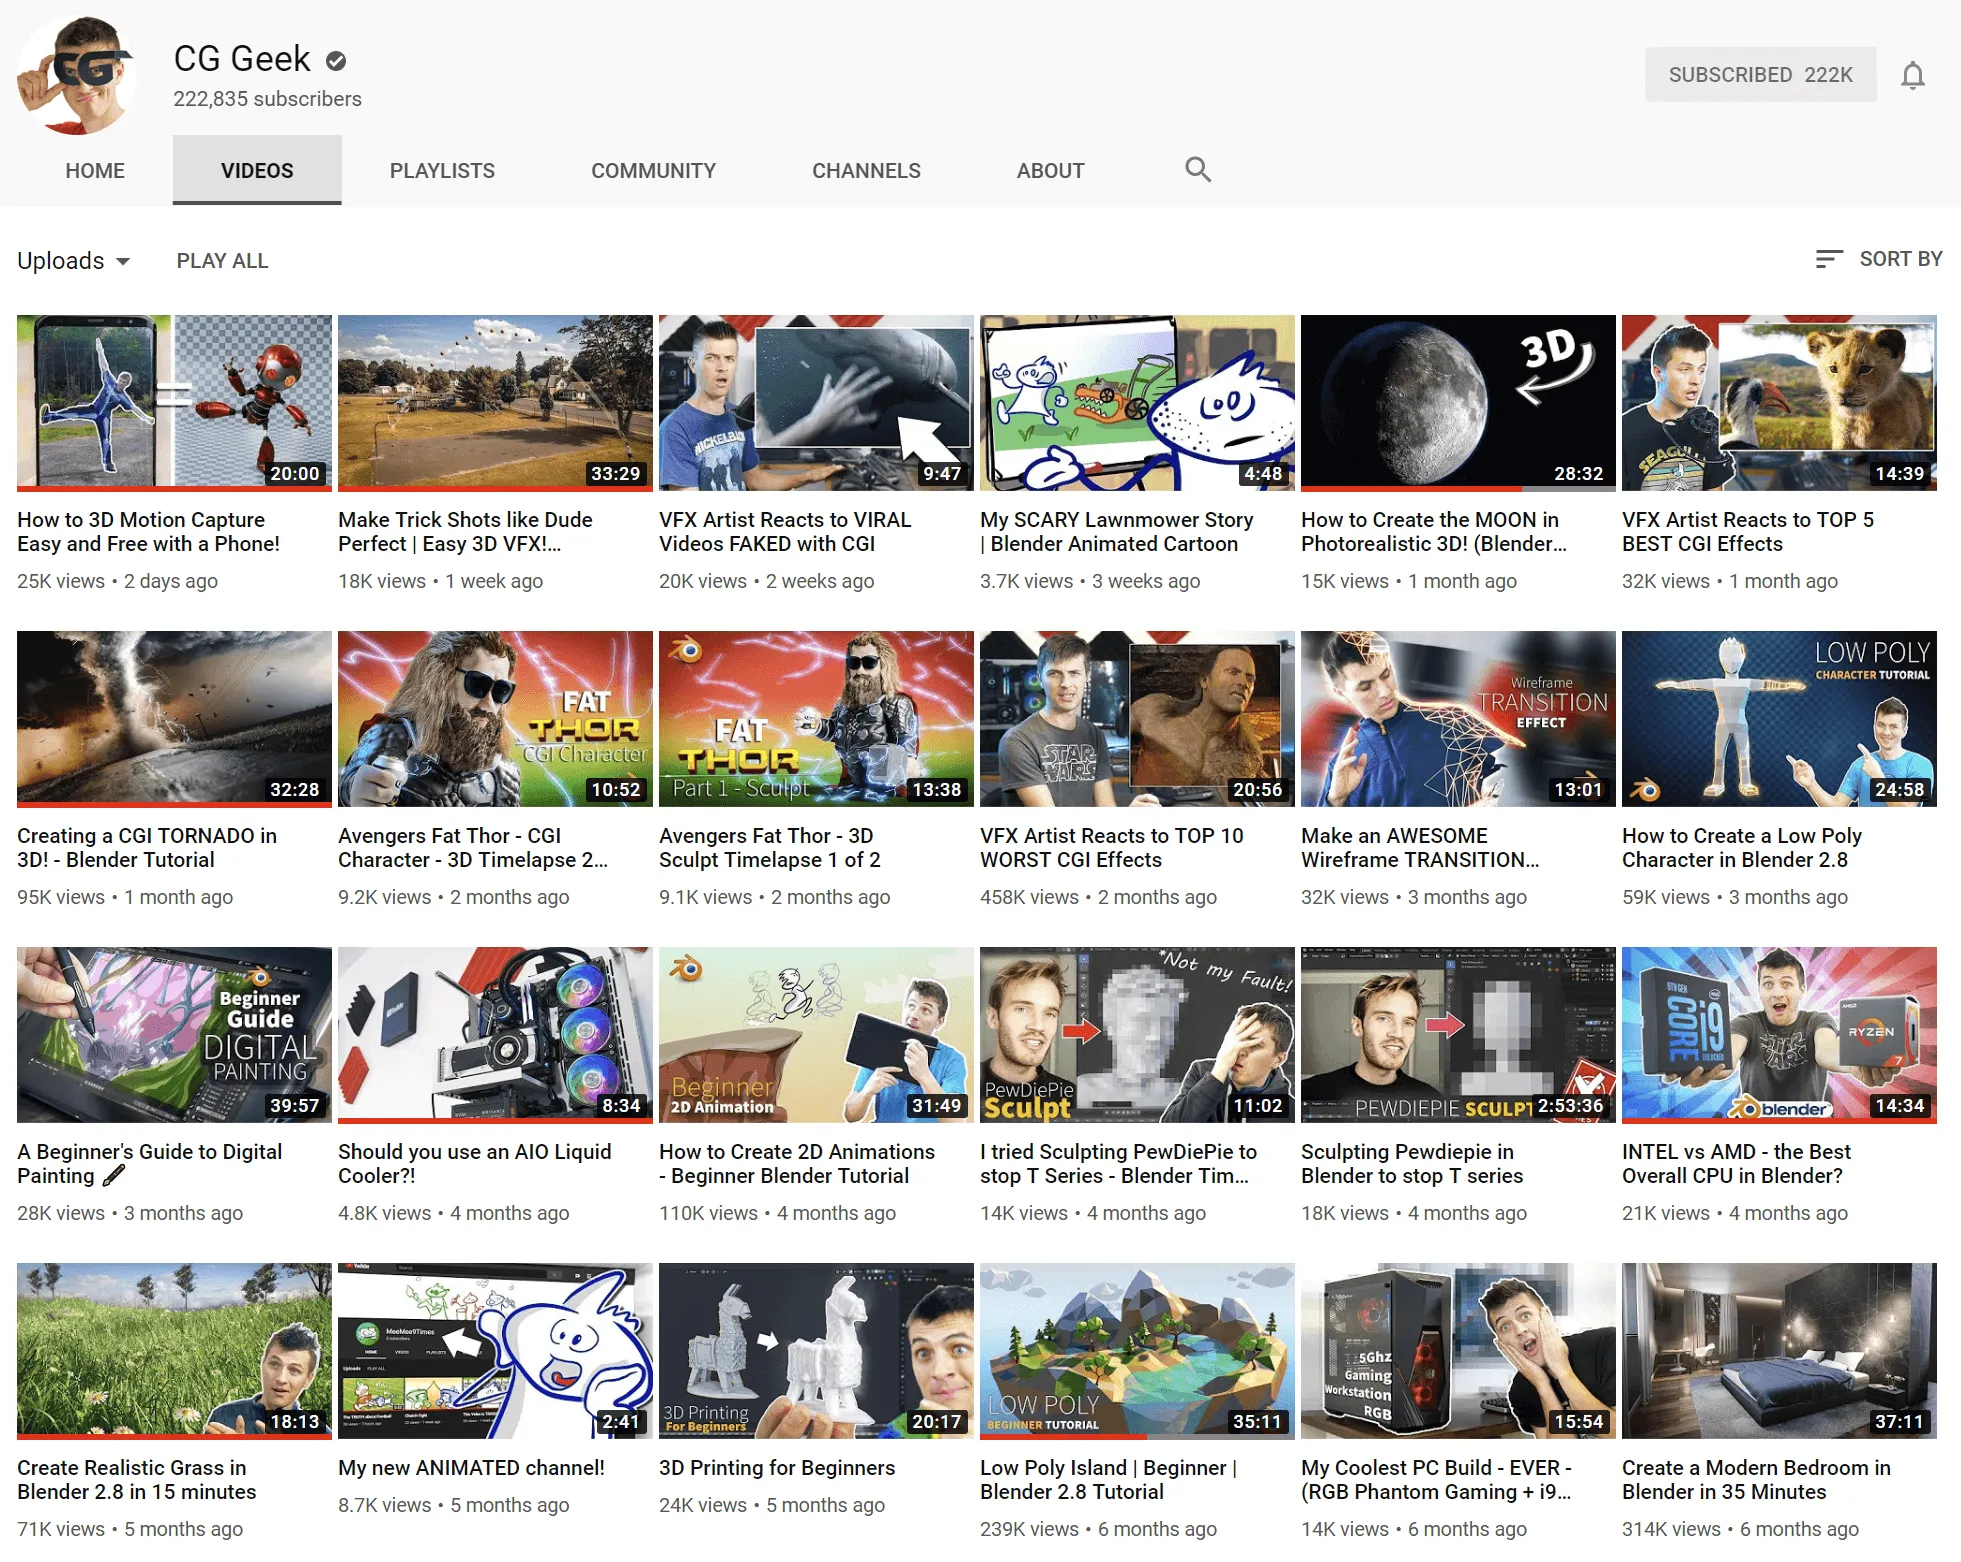Open Low Poly Island tutorial thumbnail
This screenshot has height=1562, width=1961.
(1136, 1350)
